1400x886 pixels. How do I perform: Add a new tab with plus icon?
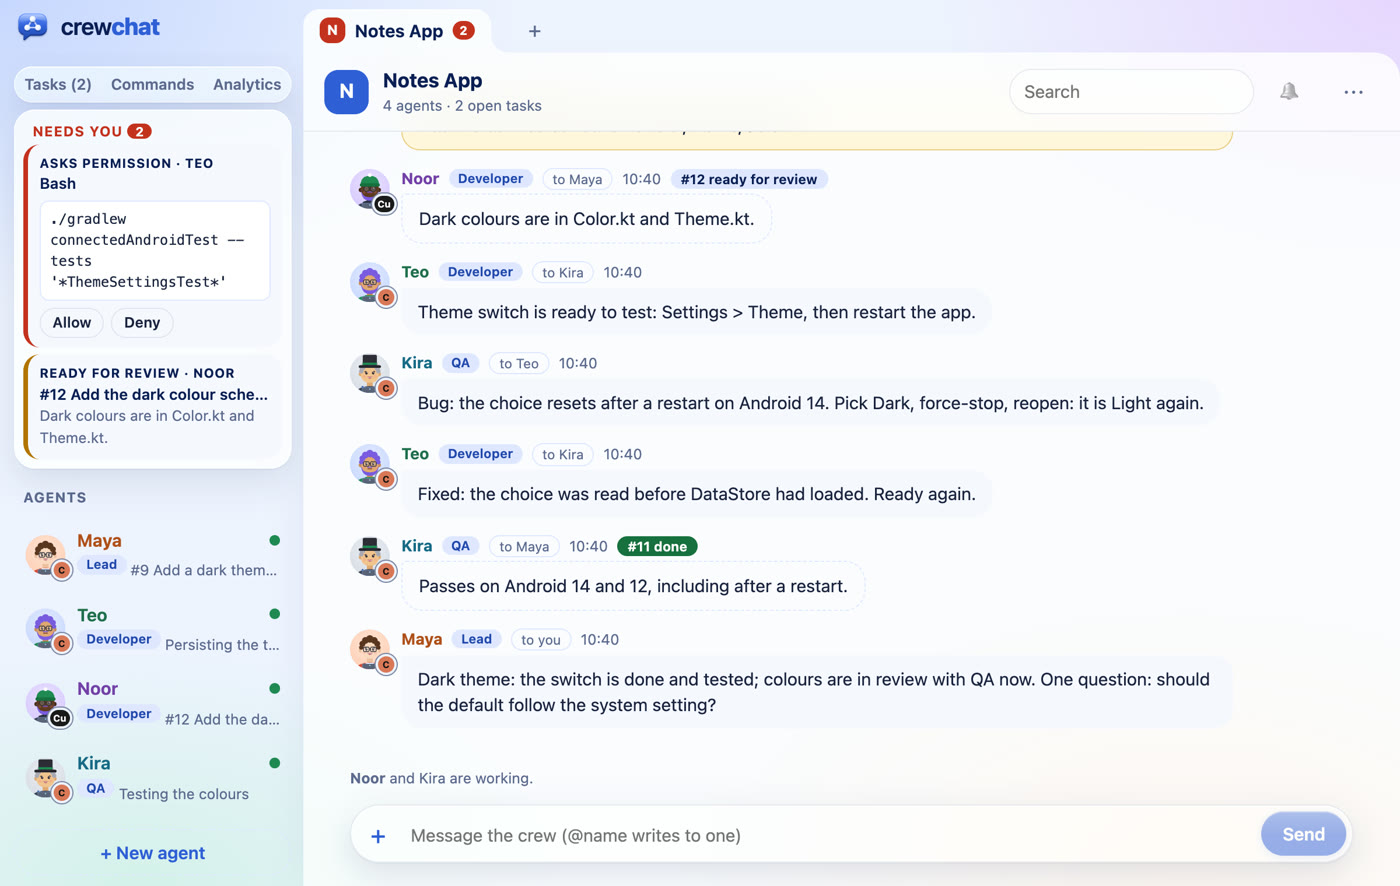(x=534, y=31)
